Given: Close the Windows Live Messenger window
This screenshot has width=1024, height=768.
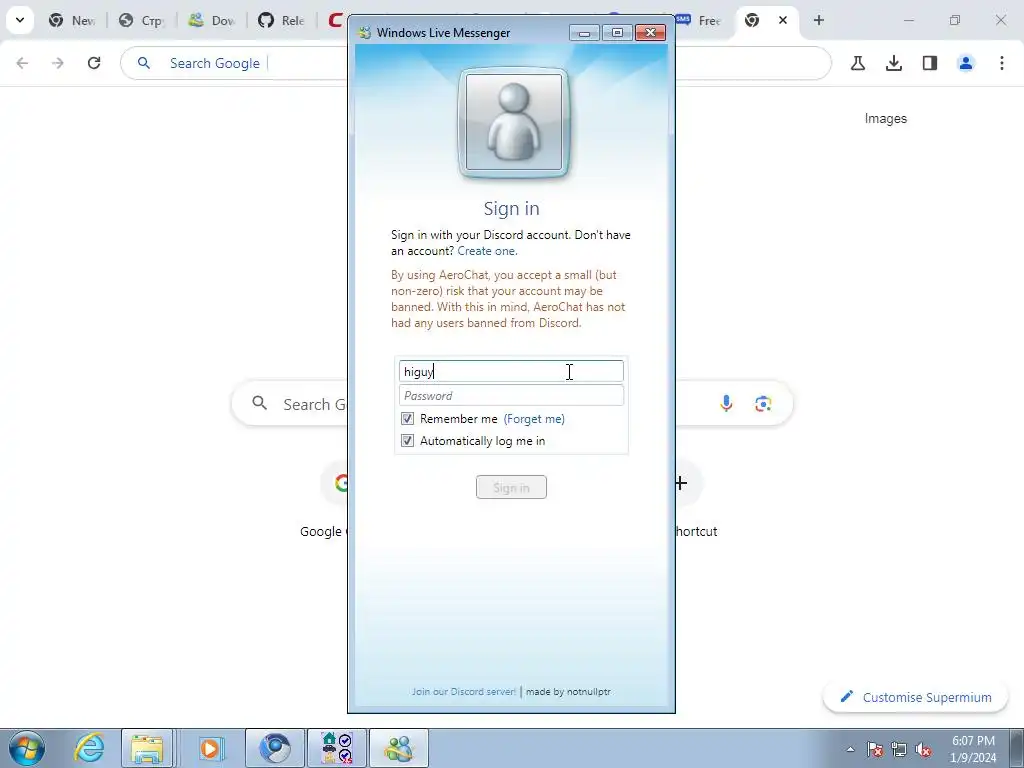Looking at the screenshot, I should point(650,33).
